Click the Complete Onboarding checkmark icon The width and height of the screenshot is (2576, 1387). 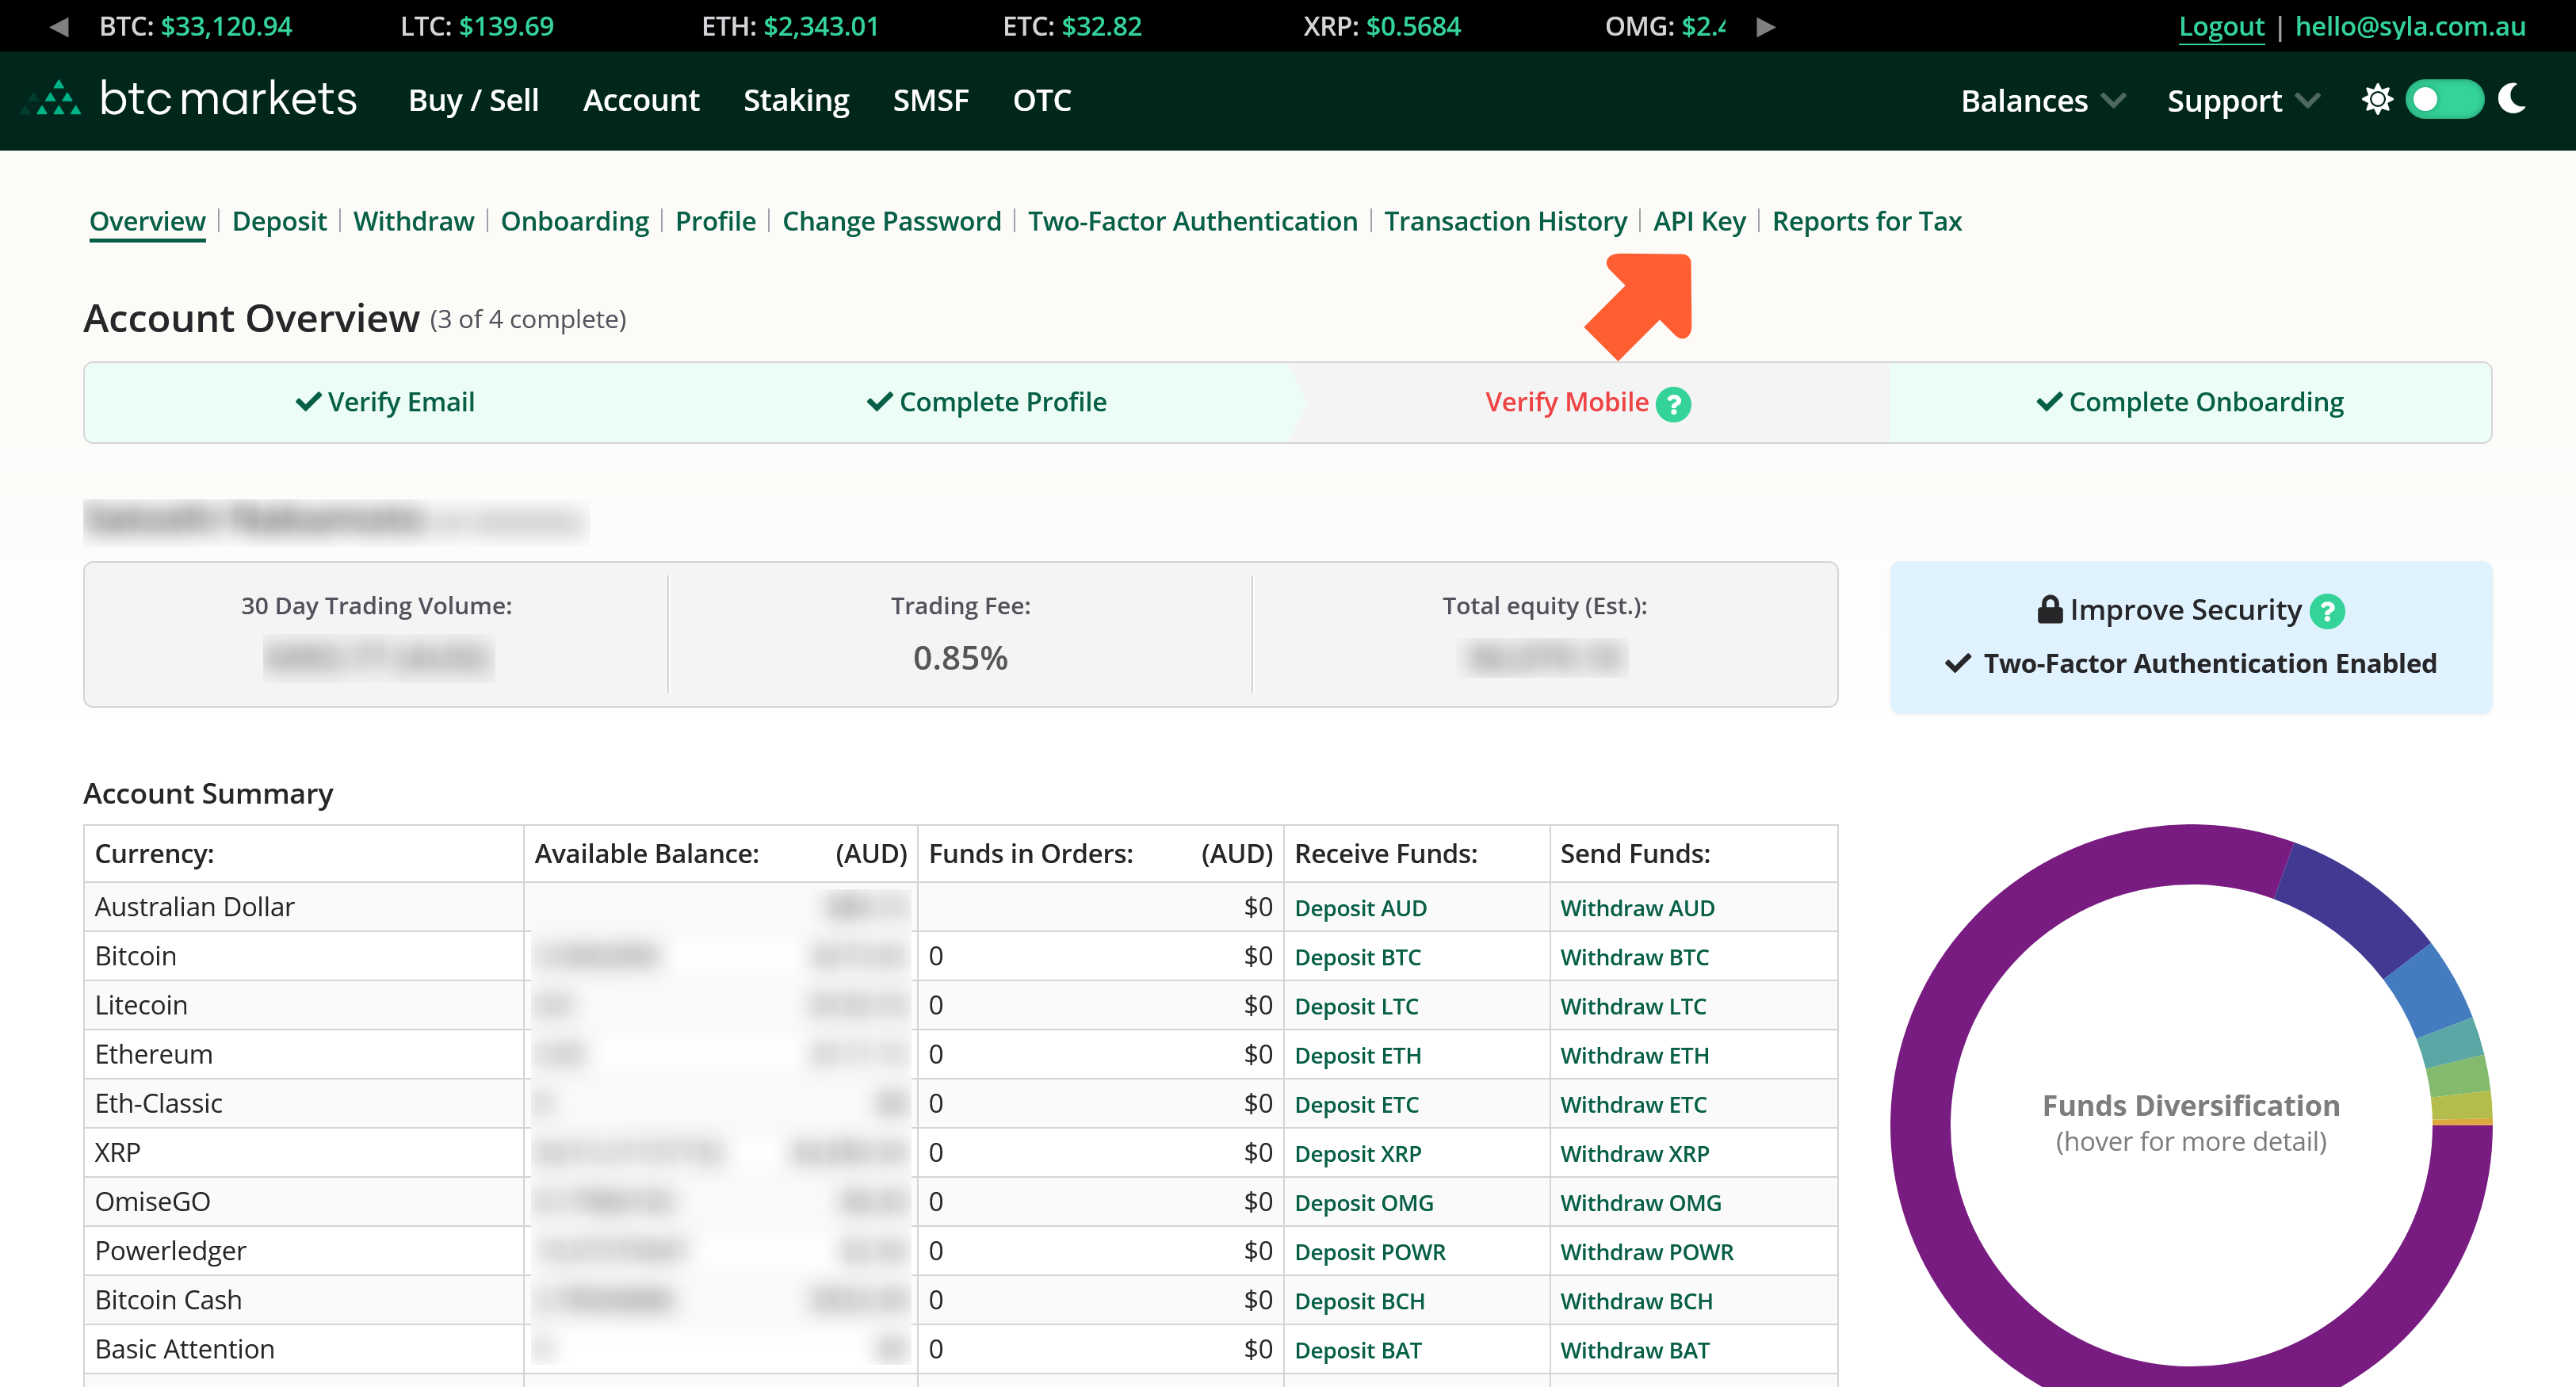tap(2049, 402)
